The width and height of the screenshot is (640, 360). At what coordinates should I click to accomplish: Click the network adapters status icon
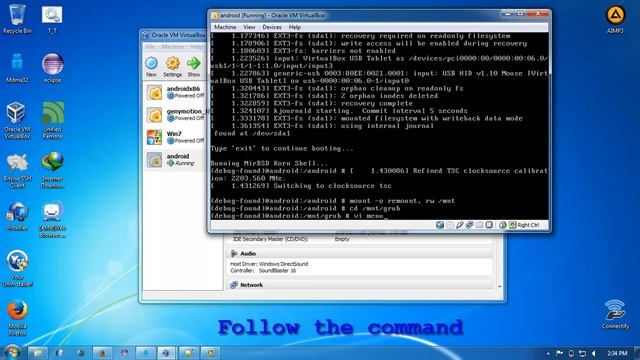469,225
